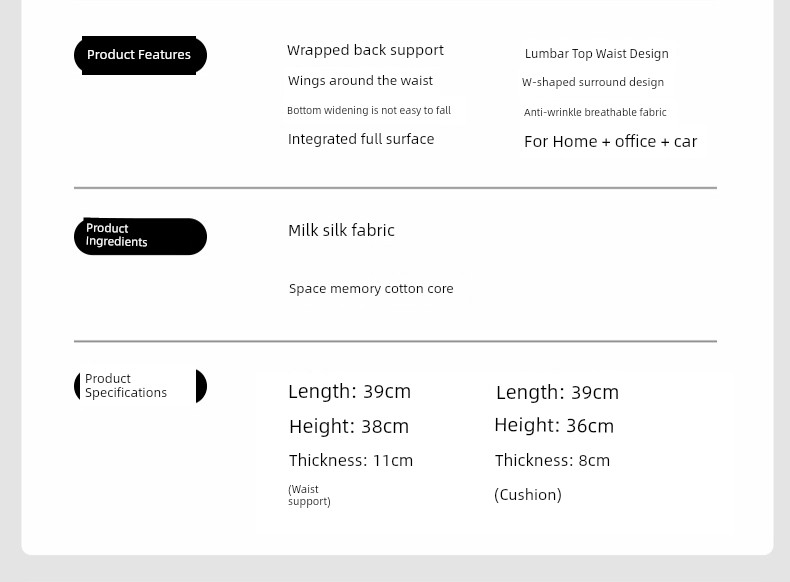Click Bottom widening is not easy to fall

click(x=369, y=110)
